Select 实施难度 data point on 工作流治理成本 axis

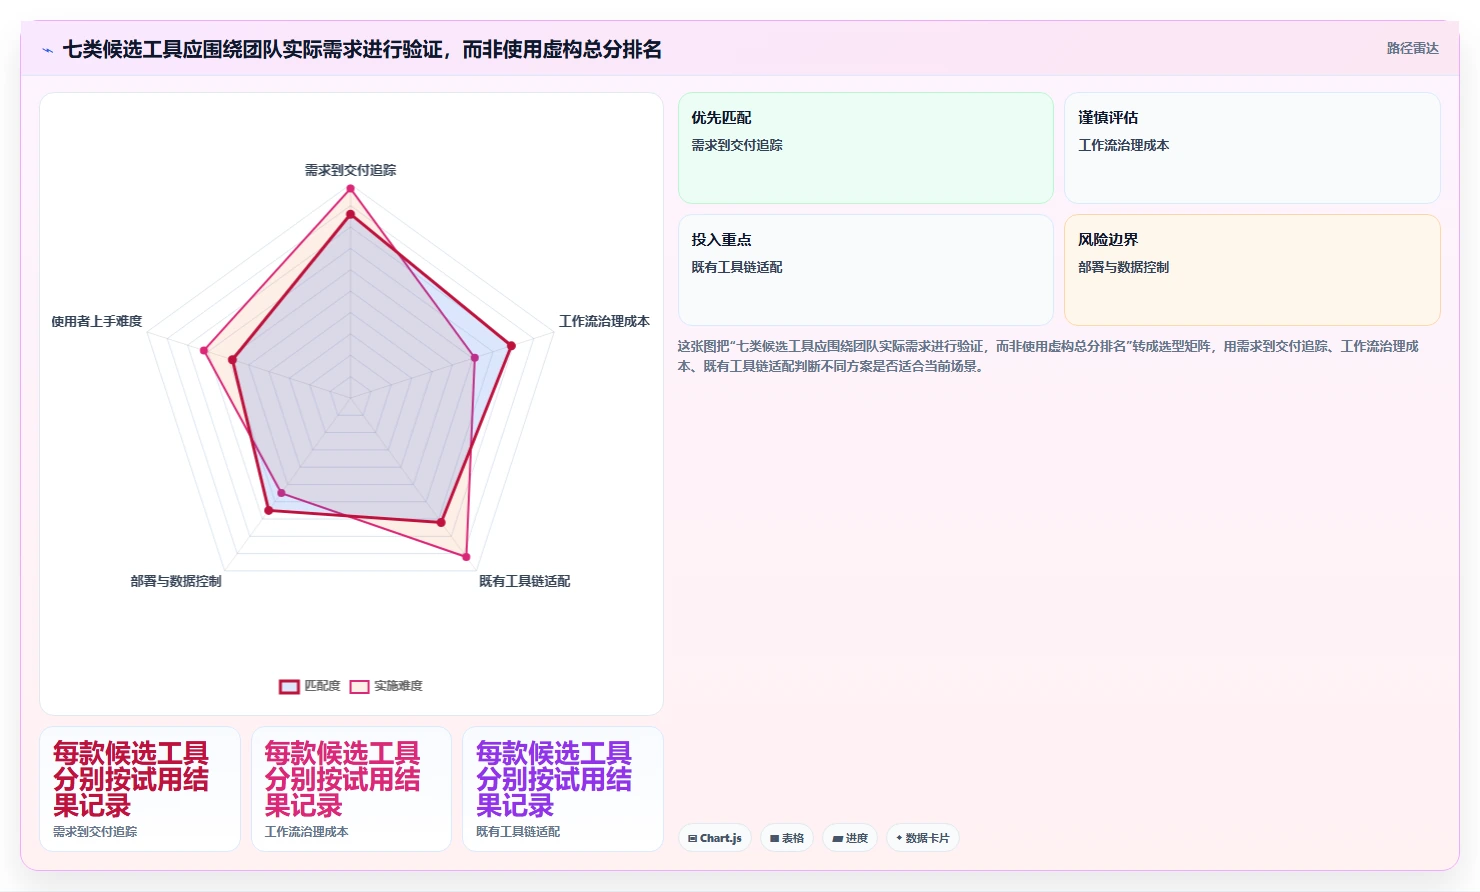click(x=475, y=357)
